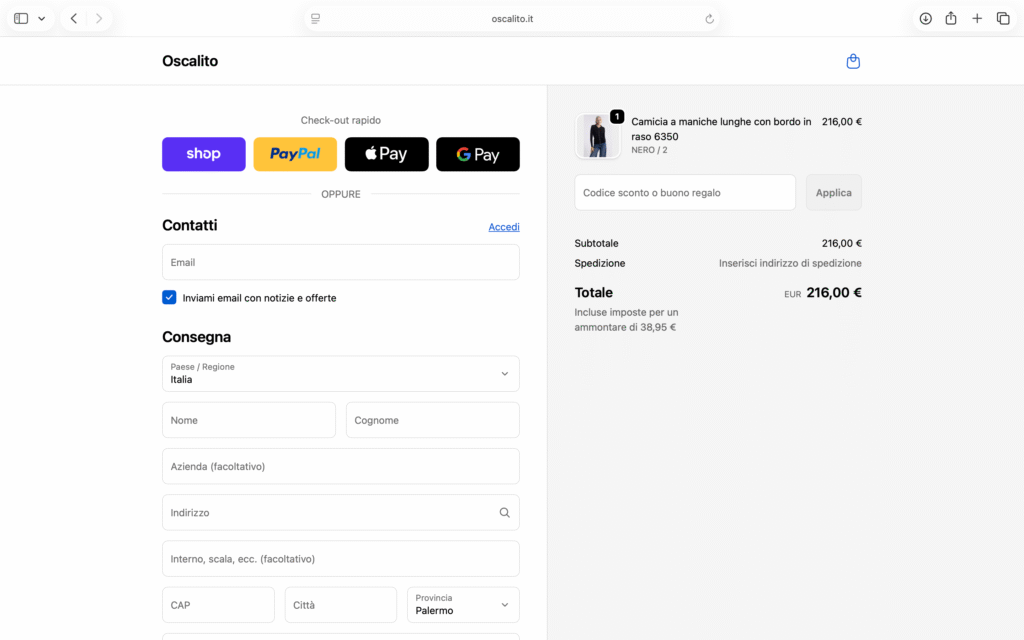
Task: Pay with the Shop Pay button
Action: [x=204, y=154]
